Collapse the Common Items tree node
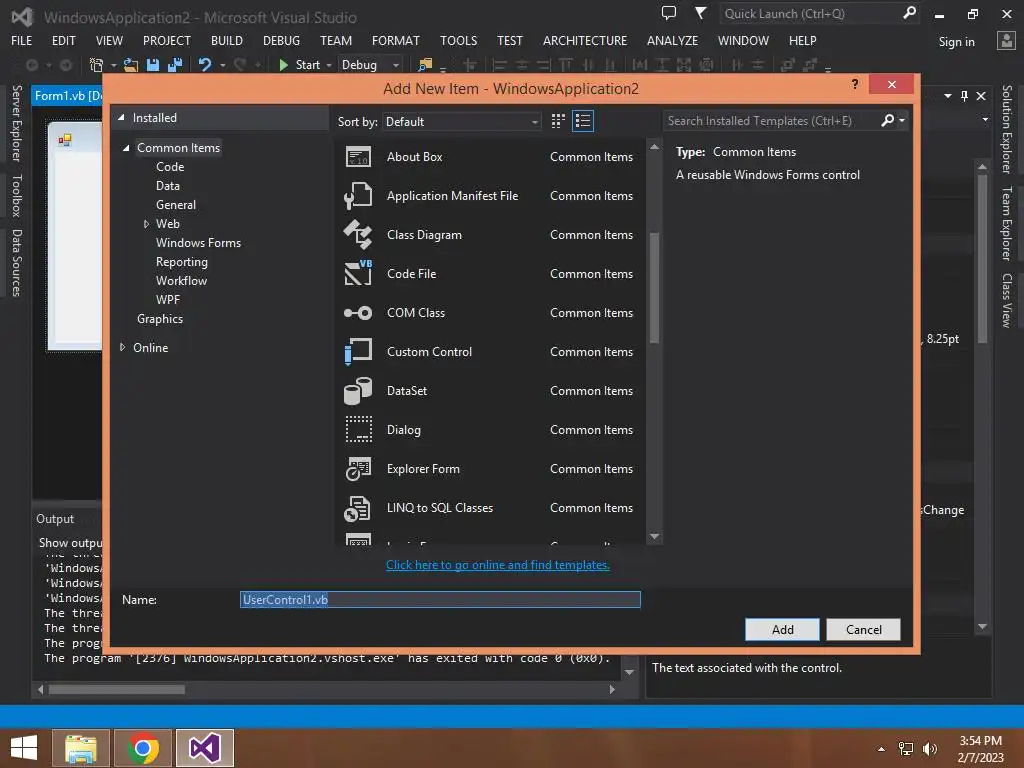1024x768 pixels. pos(126,148)
